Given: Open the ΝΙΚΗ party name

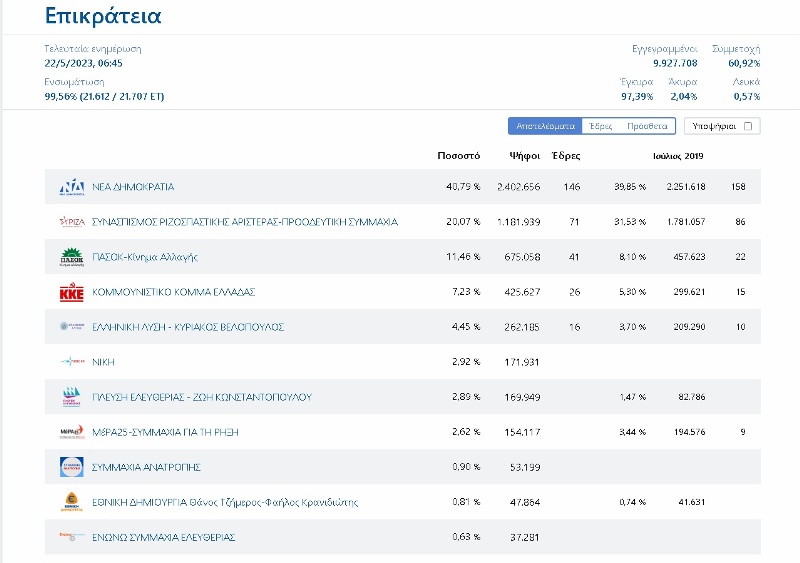Looking at the screenshot, I should click(103, 362).
